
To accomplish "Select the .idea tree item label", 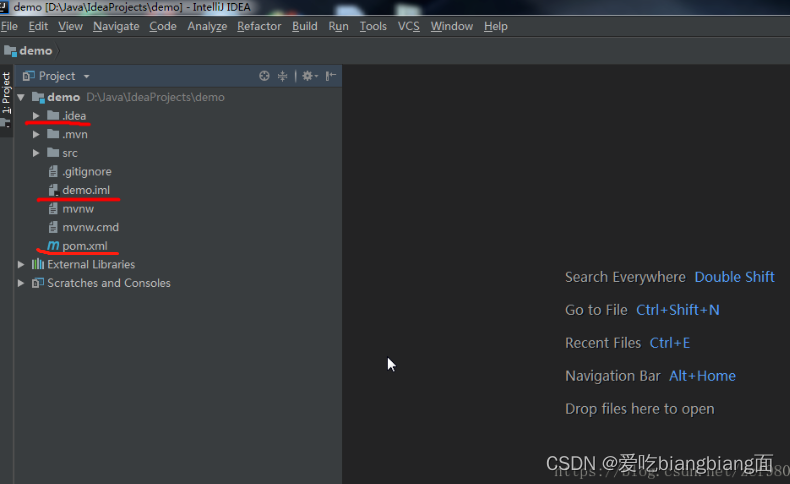I will tap(74, 116).
